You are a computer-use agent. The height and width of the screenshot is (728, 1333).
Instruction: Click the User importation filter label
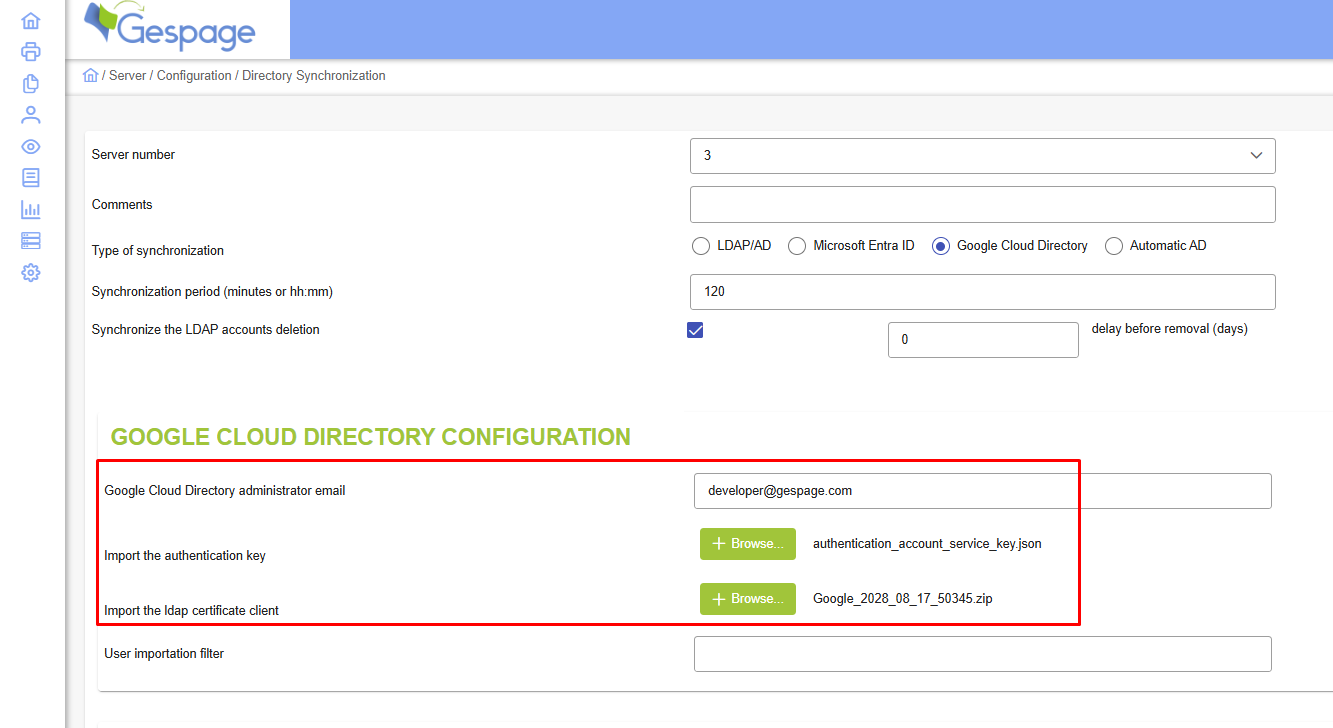click(x=164, y=654)
